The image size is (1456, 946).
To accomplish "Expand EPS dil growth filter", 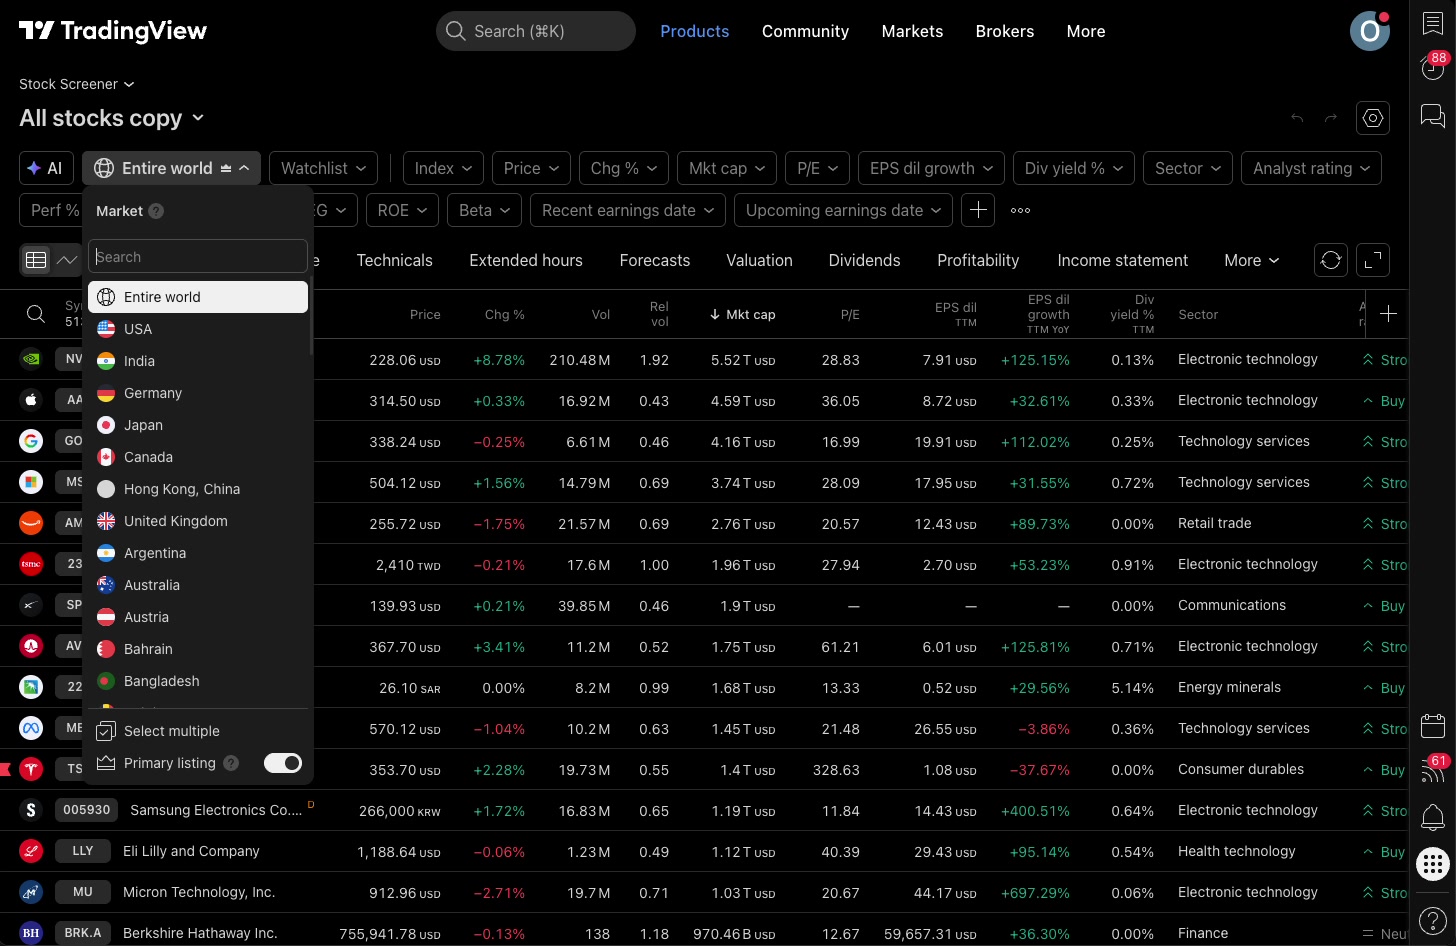I will pyautogui.click(x=931, y=168).
